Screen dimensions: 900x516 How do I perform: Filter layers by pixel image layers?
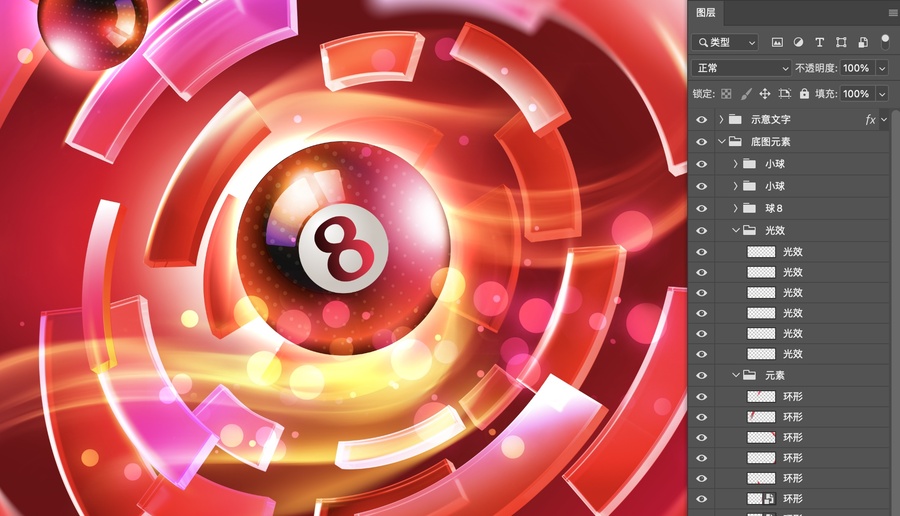coord(777,42)
